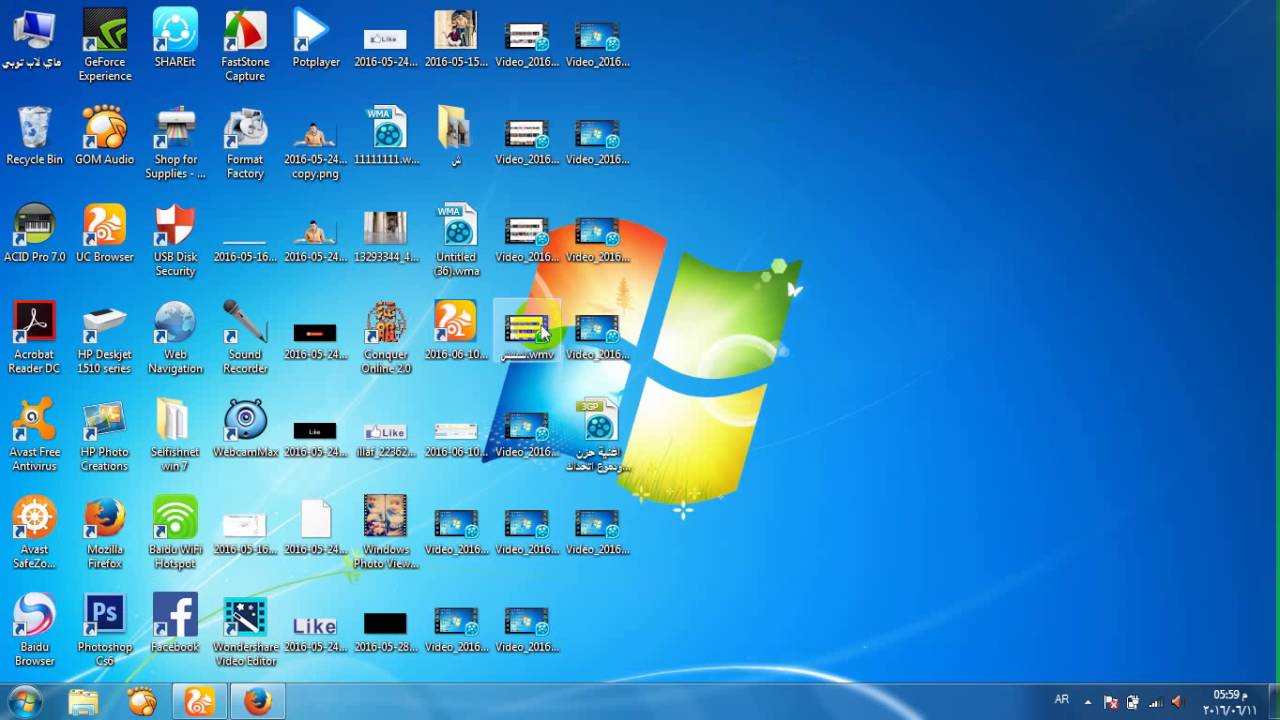Image resolution: width=1280 pixels, height=720 pixels.
Task: Open Action Center flag icon
Action: tap(1110, 702)
